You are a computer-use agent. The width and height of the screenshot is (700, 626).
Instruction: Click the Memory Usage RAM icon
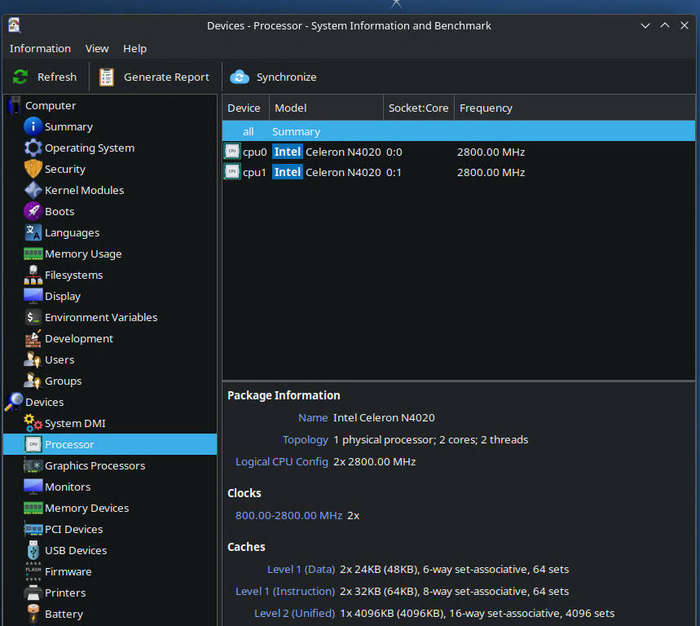33,254
